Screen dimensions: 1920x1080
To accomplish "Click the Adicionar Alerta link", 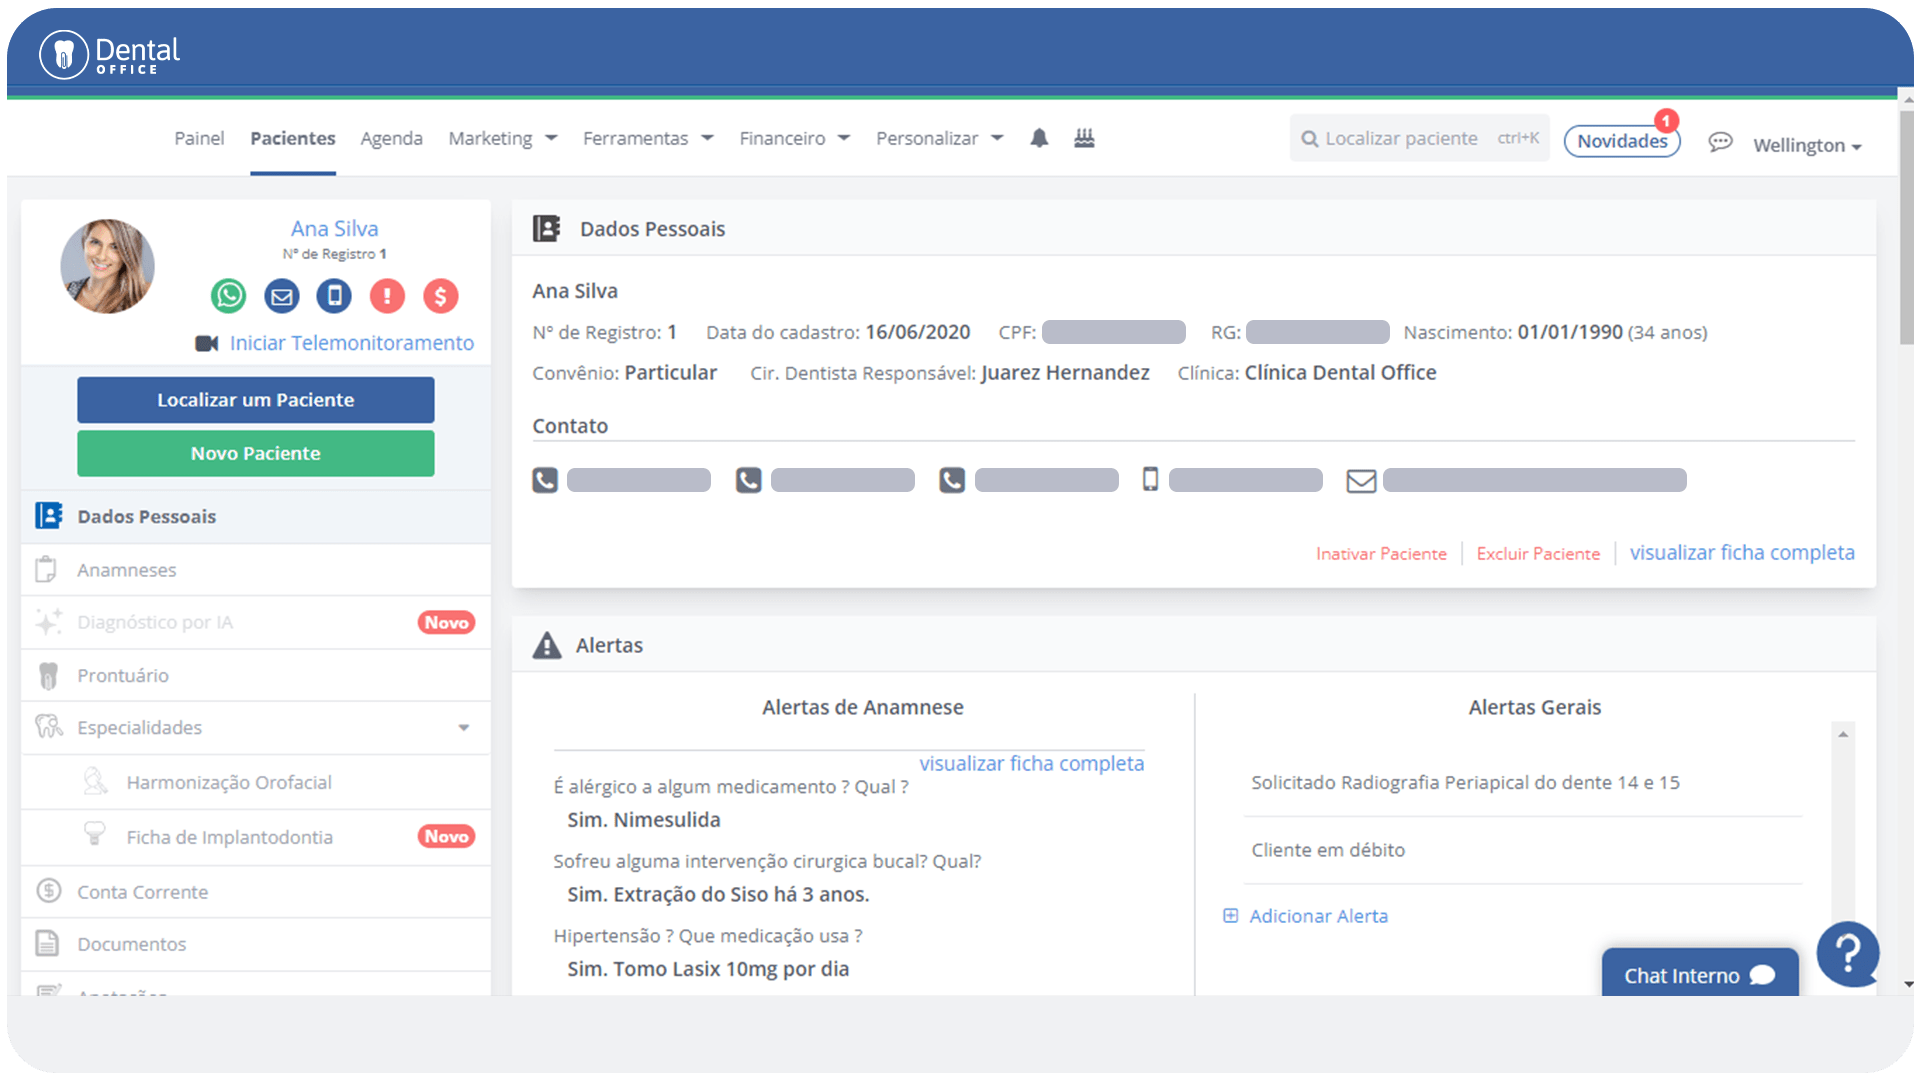I will pos(1318,916).
